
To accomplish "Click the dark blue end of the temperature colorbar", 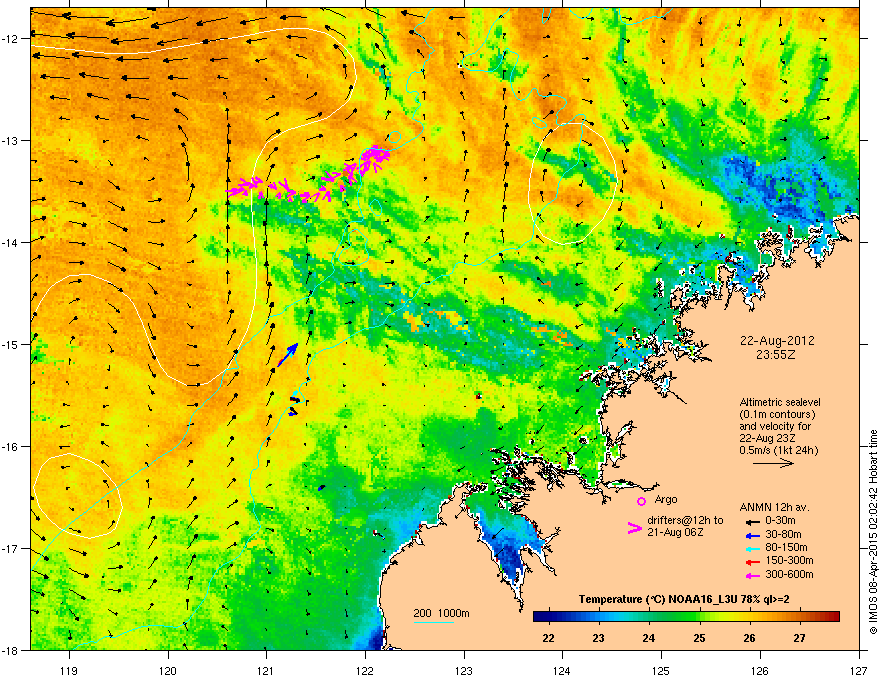I will click(x=540, y=617).
